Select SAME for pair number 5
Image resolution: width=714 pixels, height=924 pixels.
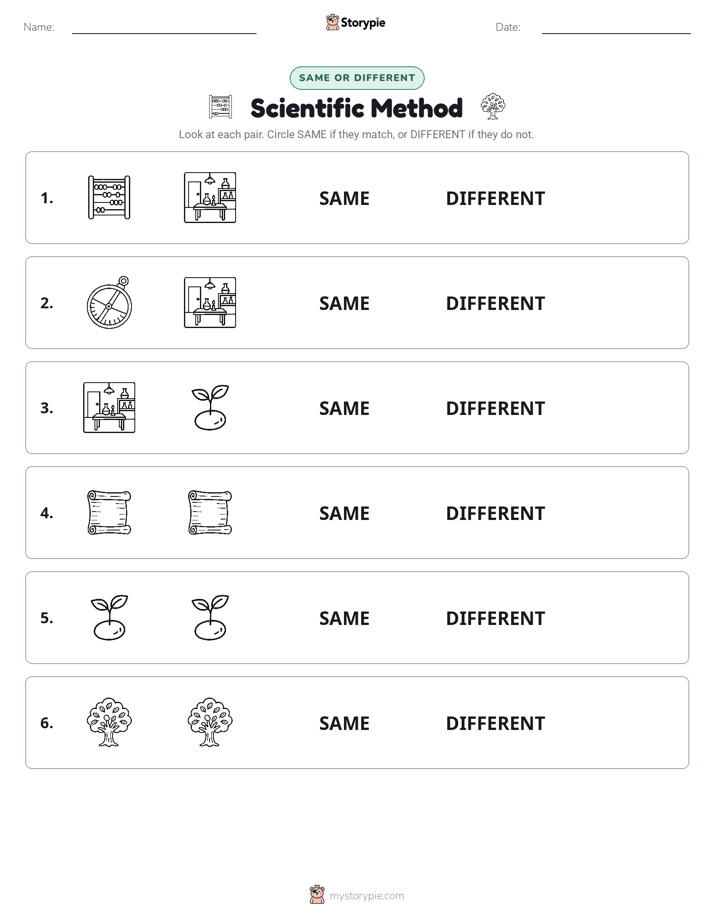pyautogui.click(x=344, y=618)
